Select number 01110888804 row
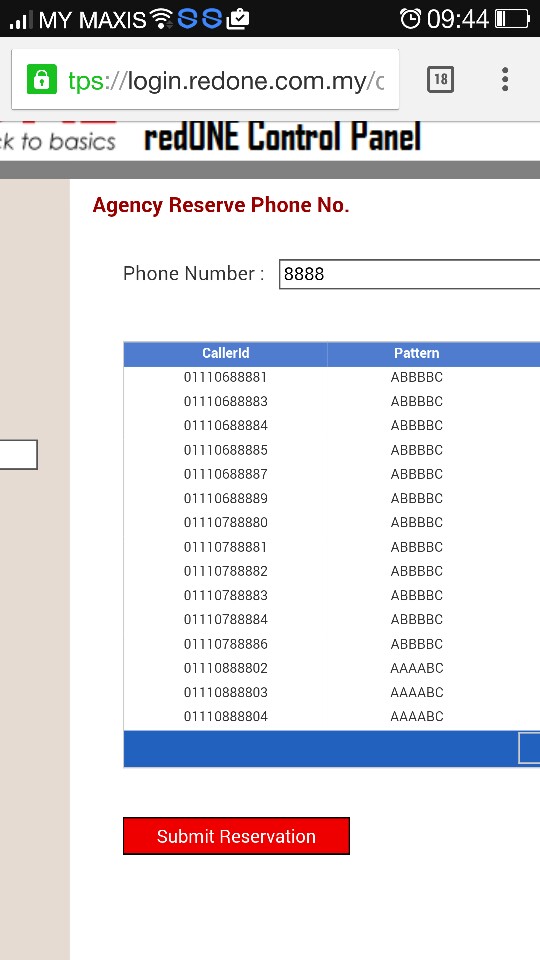 pos(332,716)
